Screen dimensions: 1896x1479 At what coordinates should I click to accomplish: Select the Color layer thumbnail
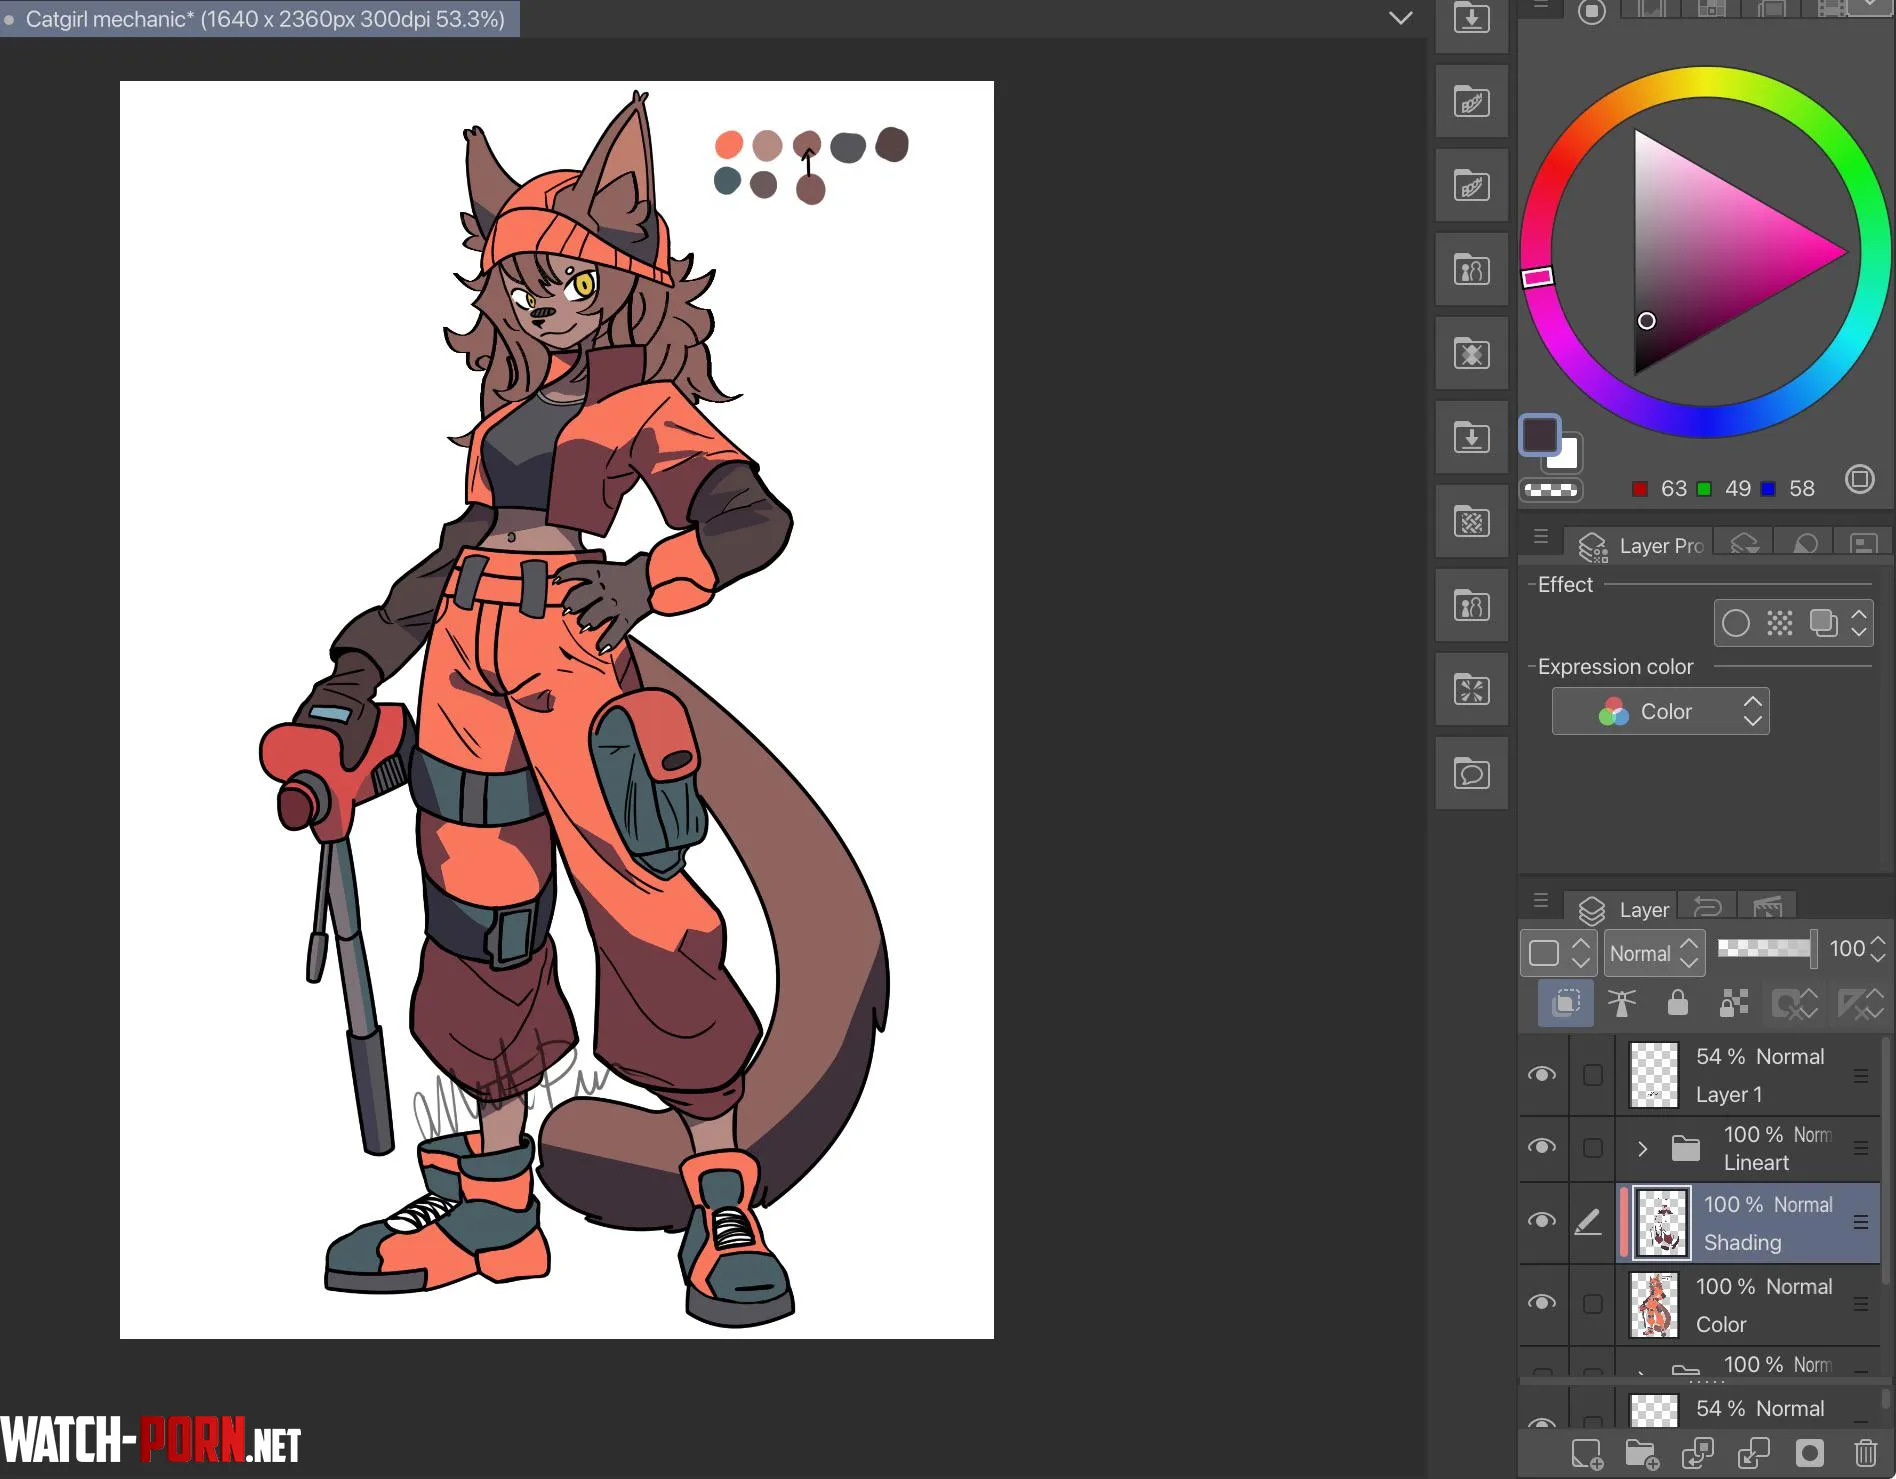click(1654, 1304)
